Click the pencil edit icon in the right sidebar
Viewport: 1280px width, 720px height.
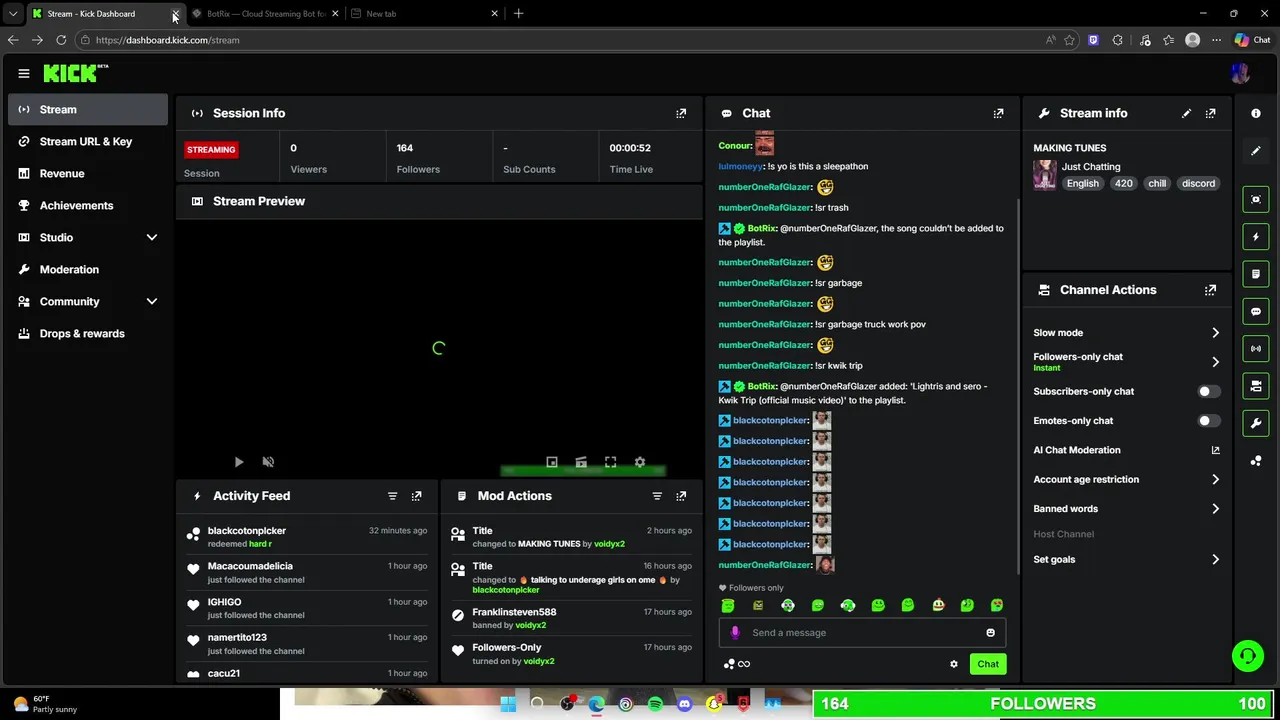pyautogui.click(x=1256, y=151)
